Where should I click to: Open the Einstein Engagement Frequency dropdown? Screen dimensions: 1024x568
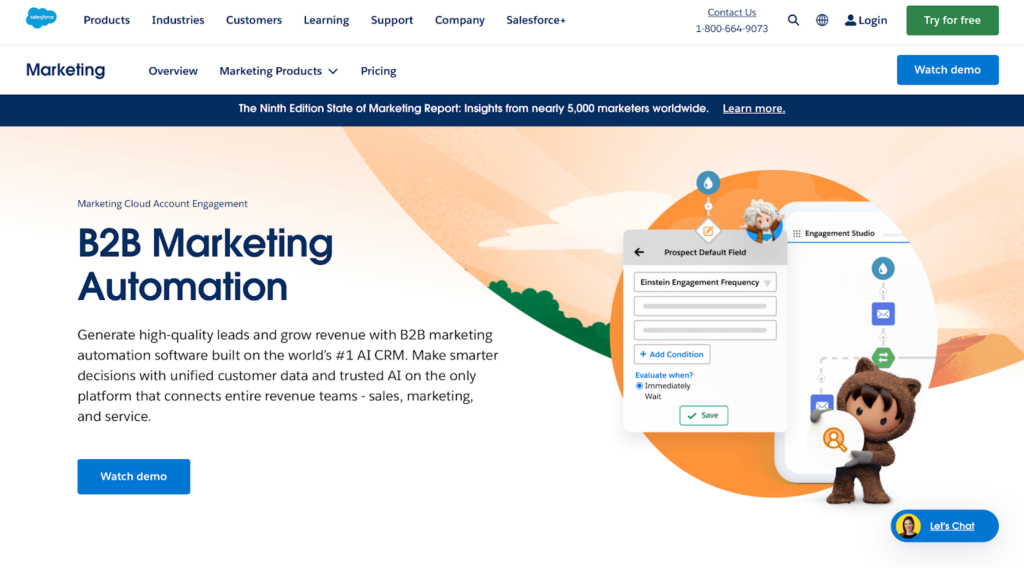tap(705, 283)
